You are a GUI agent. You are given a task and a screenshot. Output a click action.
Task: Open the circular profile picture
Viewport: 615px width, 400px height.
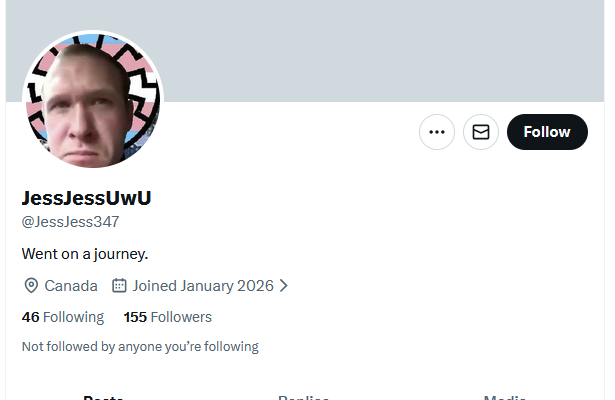(x=93, y=100)
